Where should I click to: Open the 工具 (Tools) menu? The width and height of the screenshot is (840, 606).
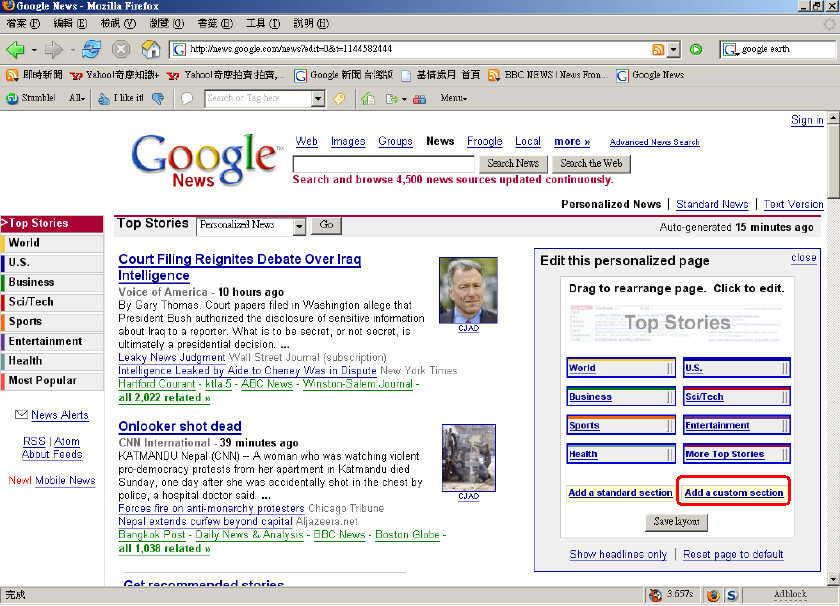(263, 24)
